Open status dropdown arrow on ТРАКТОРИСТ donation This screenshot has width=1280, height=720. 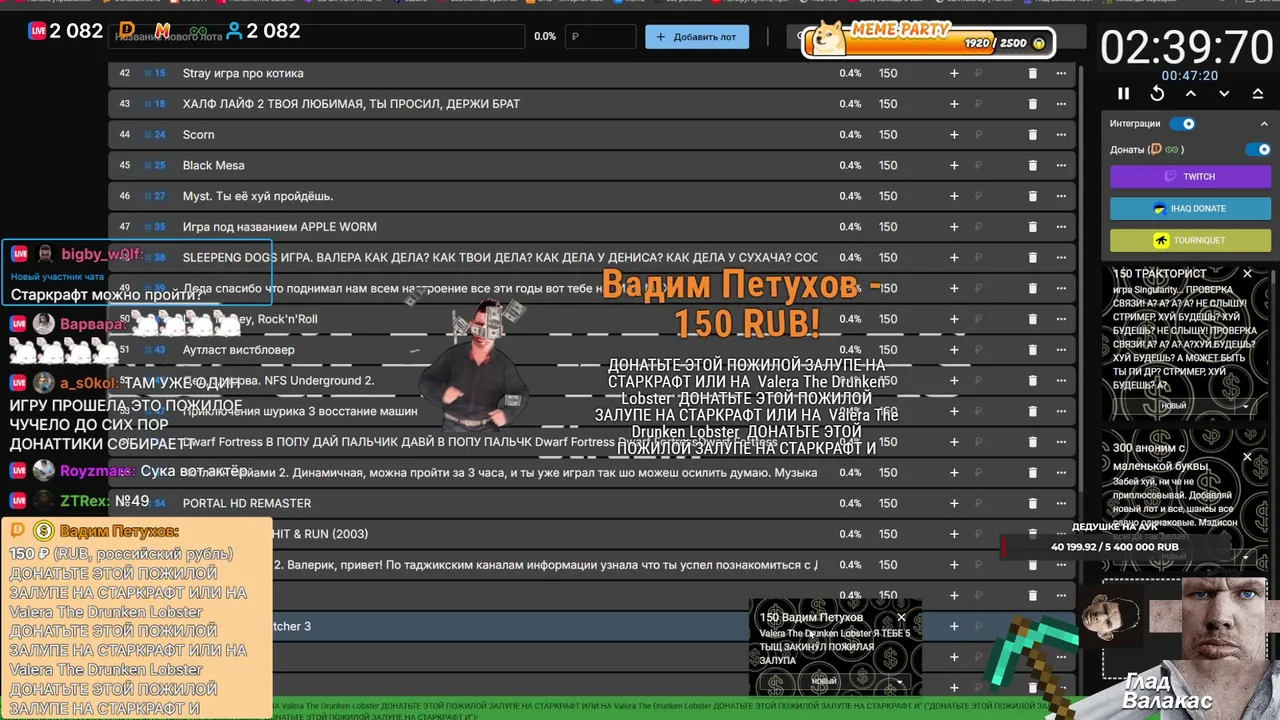coord(1245,406)
